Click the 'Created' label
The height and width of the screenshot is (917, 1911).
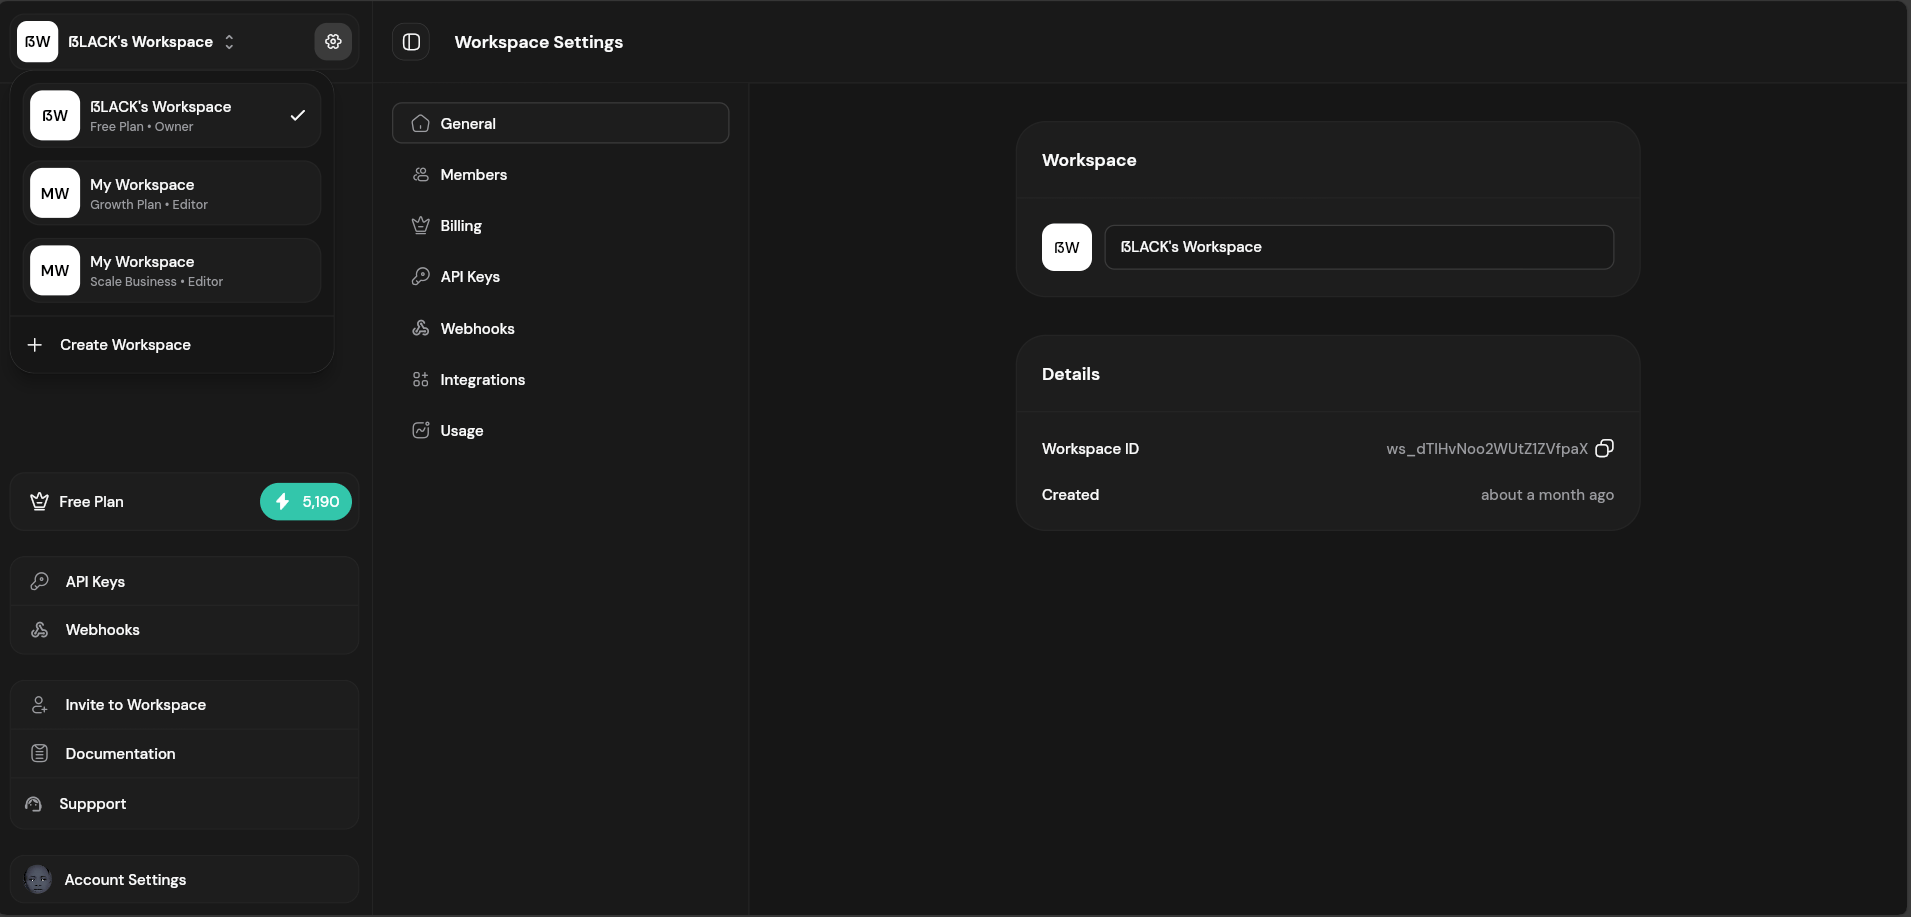tap(1070, 495)
